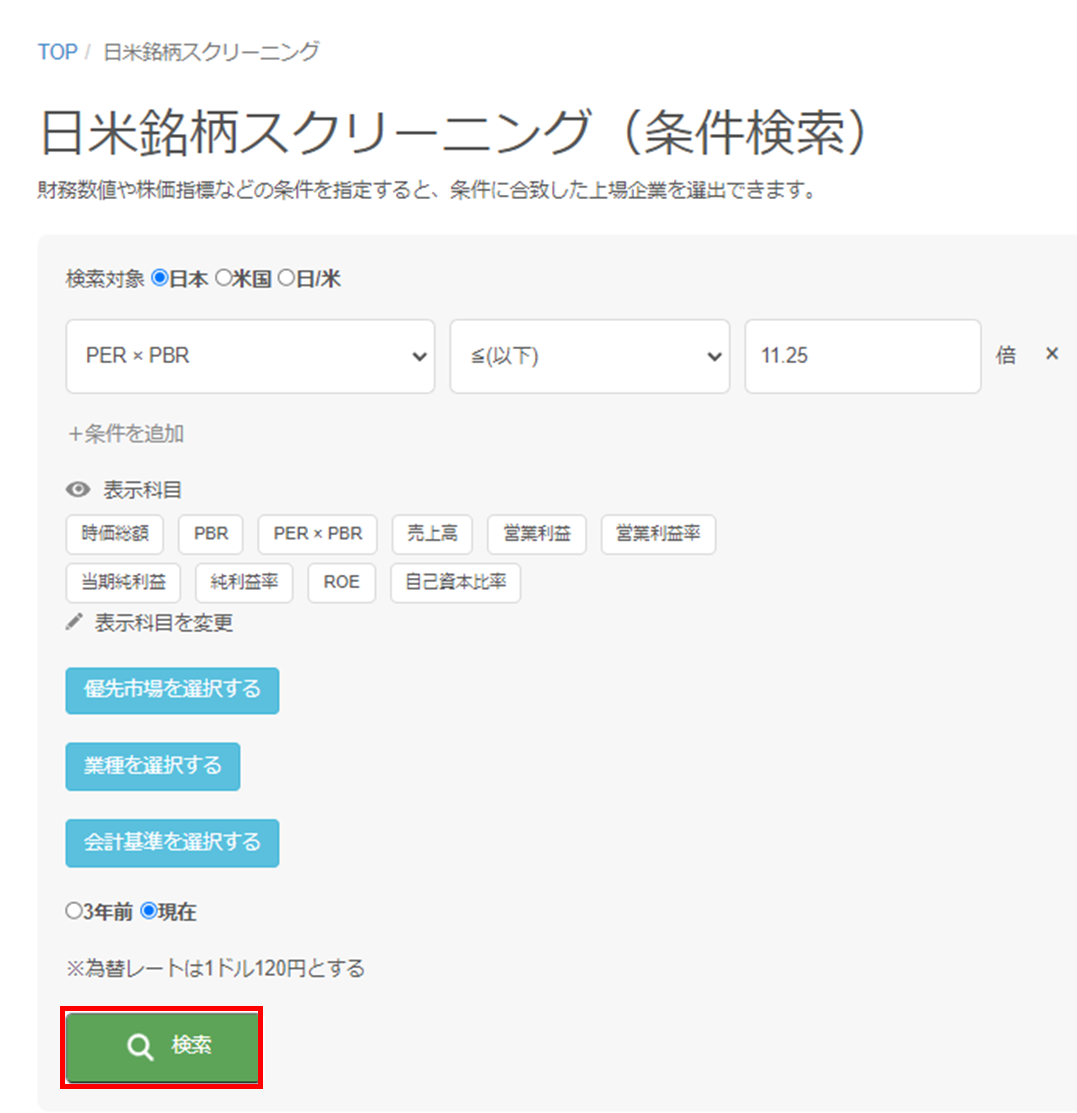
Task: Select the 現在 radio button
Action: (x=148, y=911)
